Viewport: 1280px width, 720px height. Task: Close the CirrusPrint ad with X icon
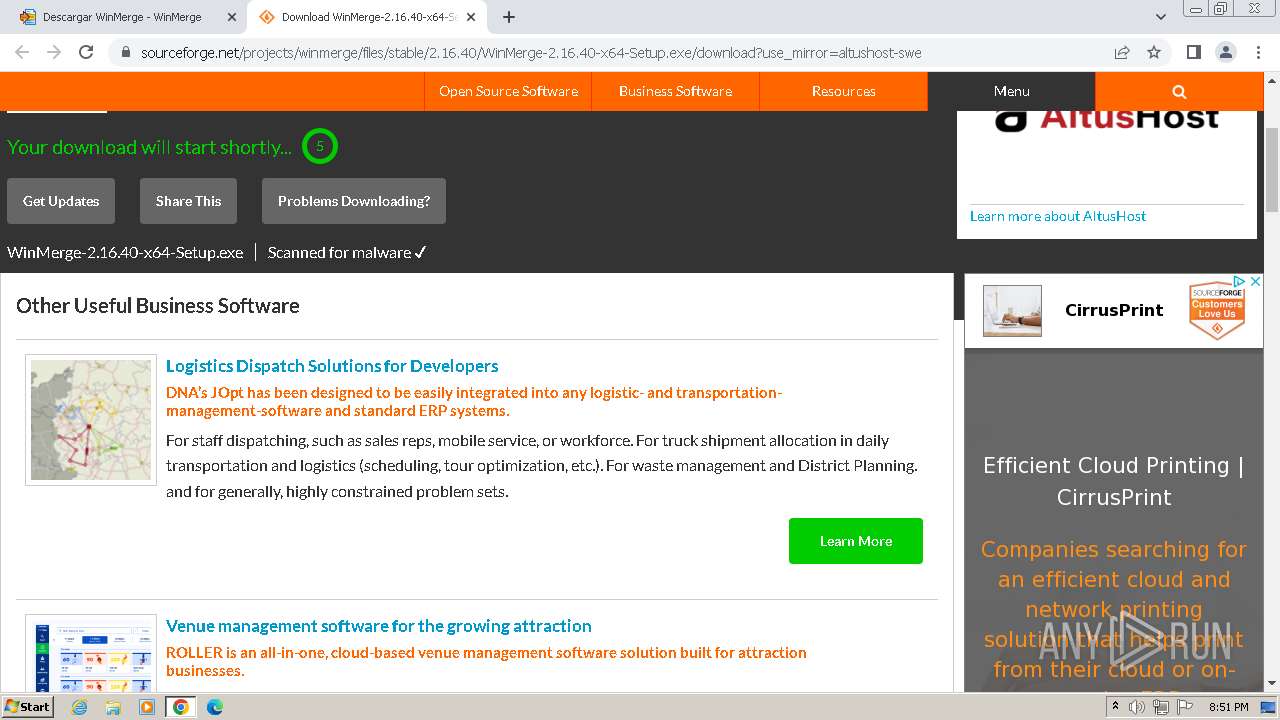tap(1256, 282)
